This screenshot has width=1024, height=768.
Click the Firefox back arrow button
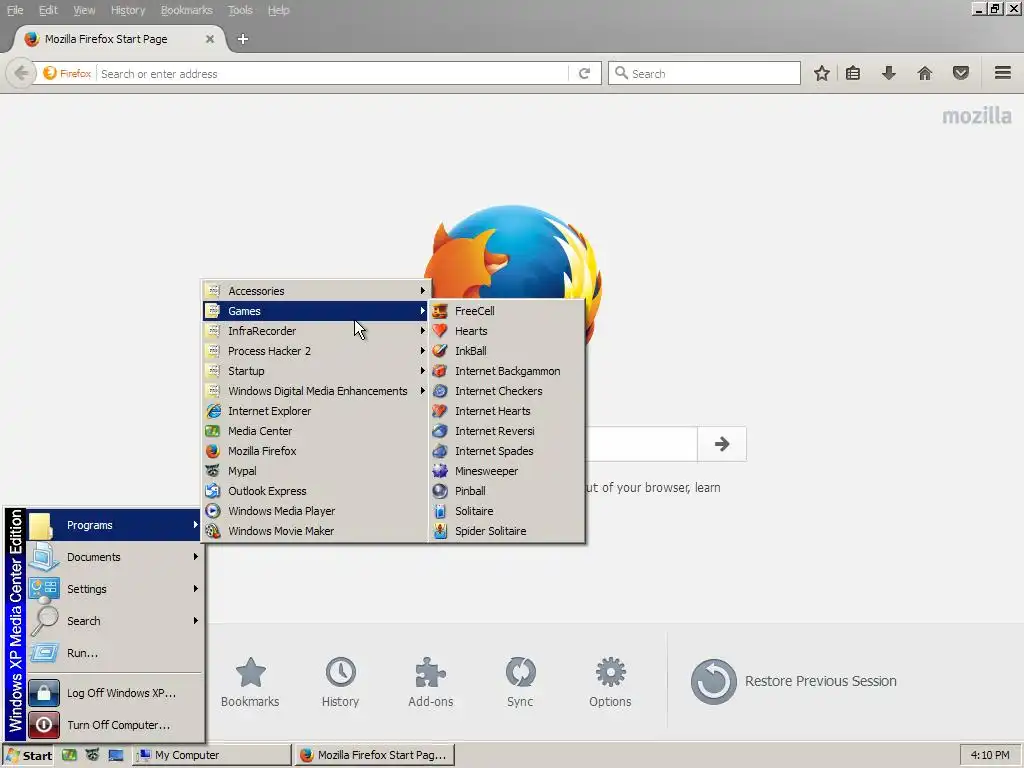pos(21,73)
